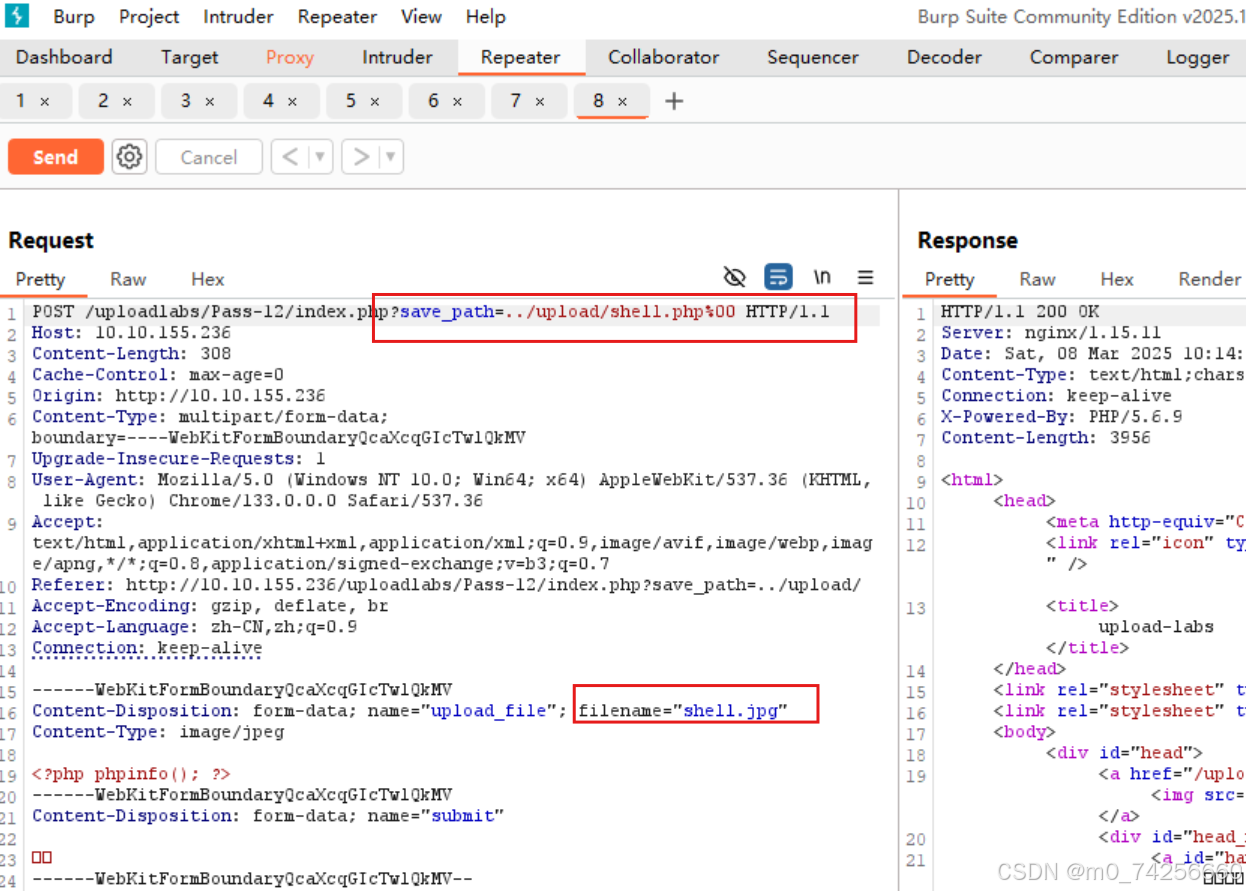Go back with the previous-request arrow
1246x891 pixels.
click(x=290, y=157)
